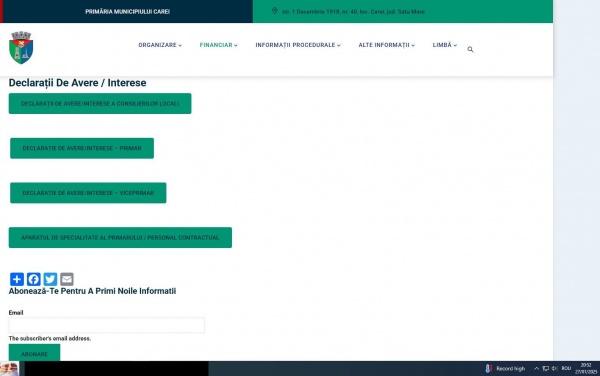Open Declarație de avere/interese – Viceprimar
600x376 pixels.
tap(88, 193)
